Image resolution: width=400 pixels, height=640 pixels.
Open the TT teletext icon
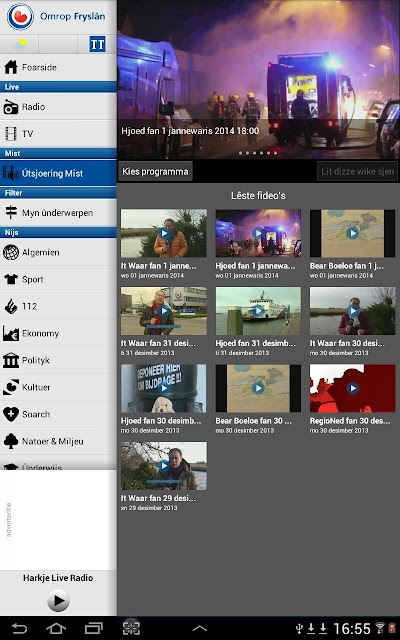tap(97, 44)
